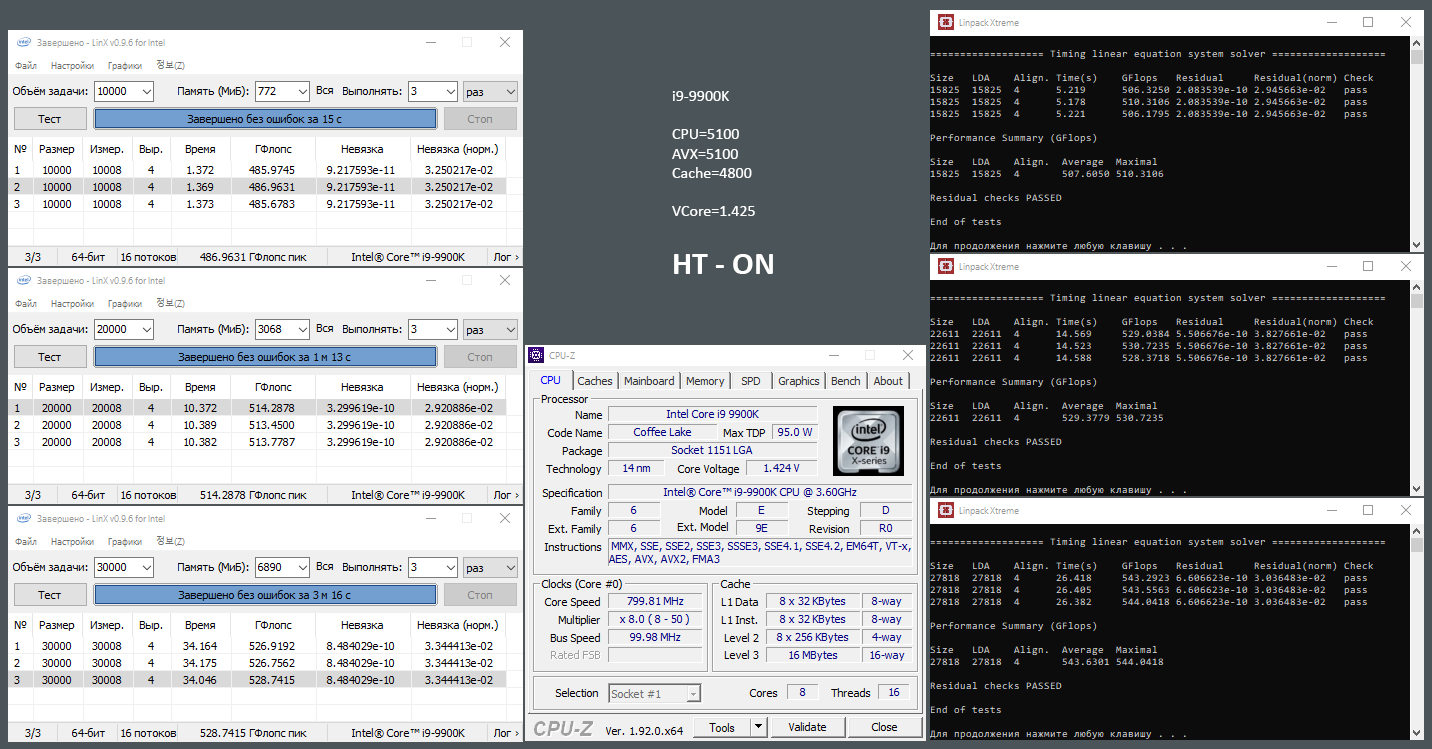Open Графики menu in the 20000-size LinX window
This screenshot has height=749, width=1432.
click(x=125, y=304)
